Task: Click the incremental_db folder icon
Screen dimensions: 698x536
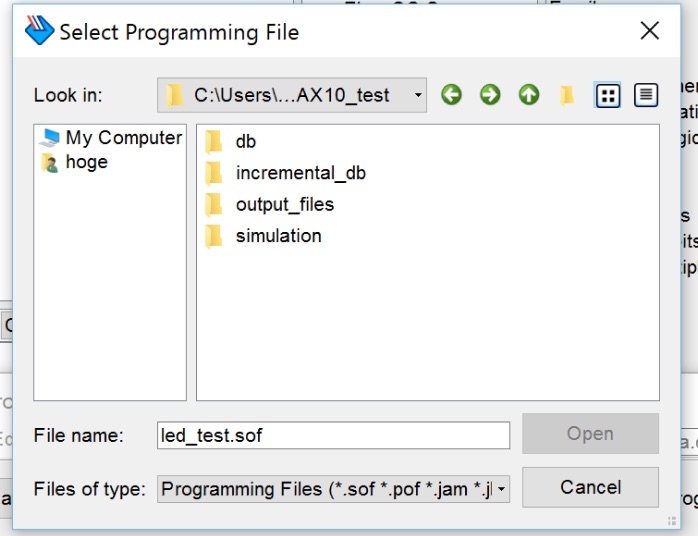Action: coord(214,173)
